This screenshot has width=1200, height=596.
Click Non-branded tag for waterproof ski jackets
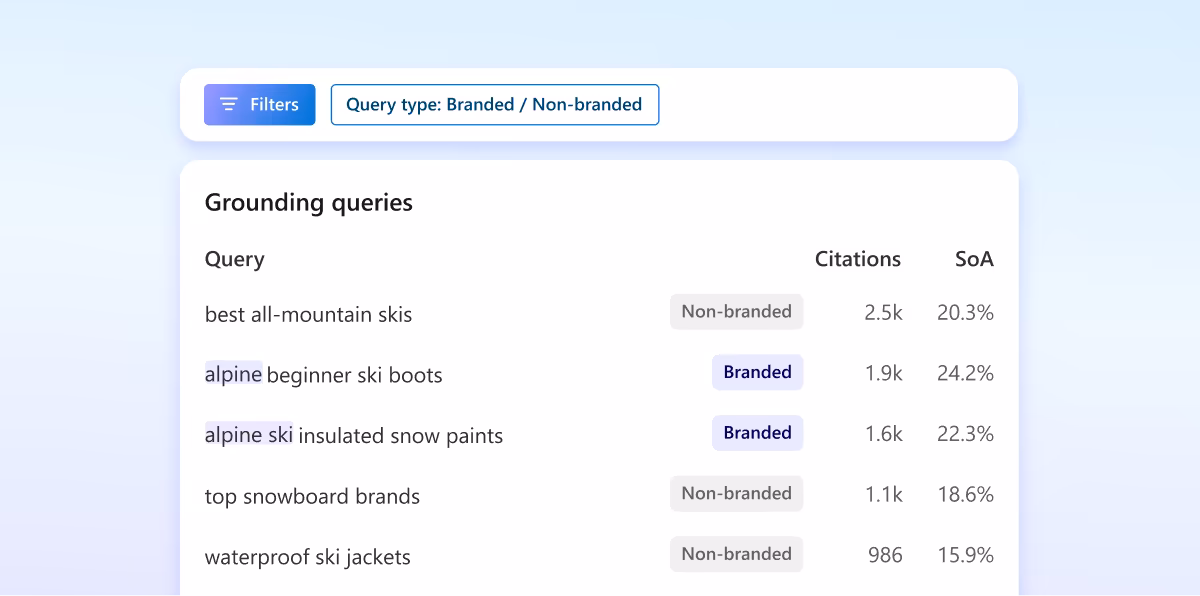(737, 554)
